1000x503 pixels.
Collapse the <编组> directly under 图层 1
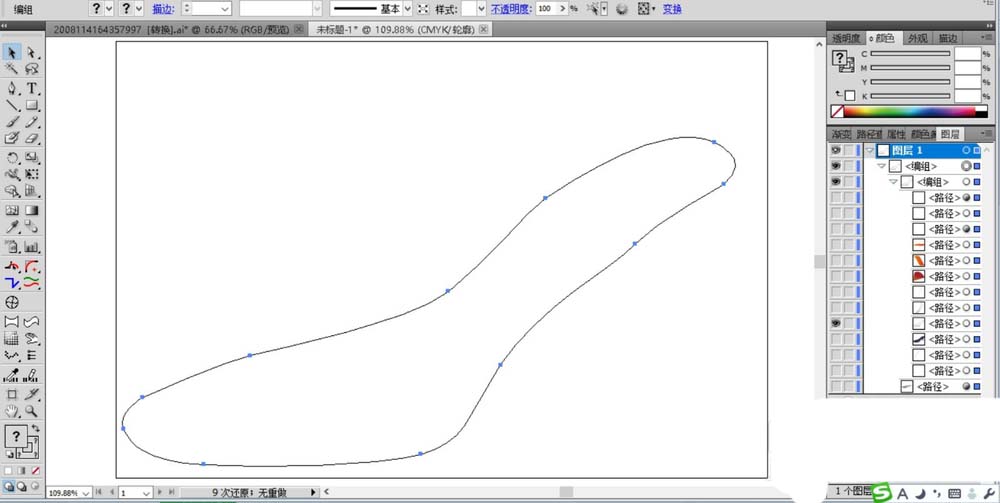881,166
